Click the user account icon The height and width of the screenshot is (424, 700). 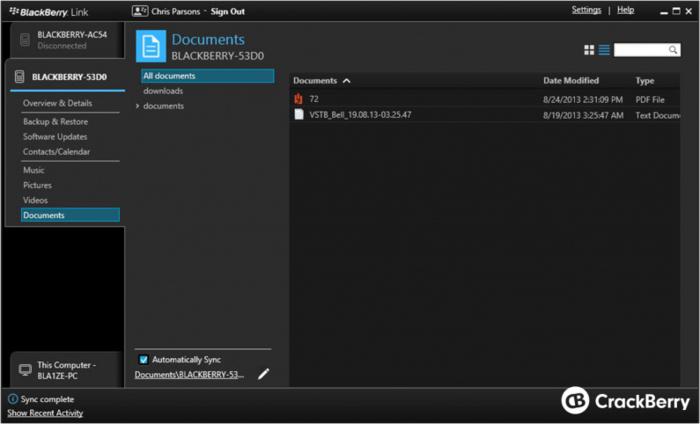140,11
